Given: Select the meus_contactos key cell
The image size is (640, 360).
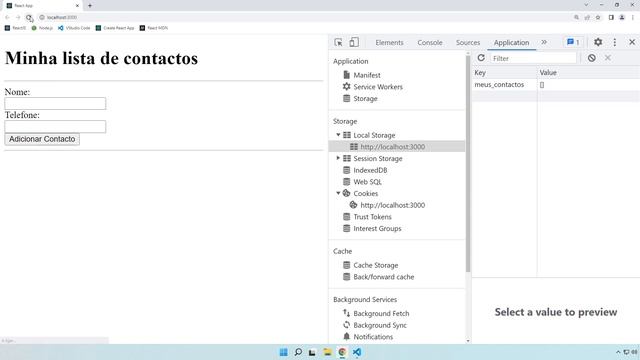Looking at the screenshot, I should (x=504, y=84).
